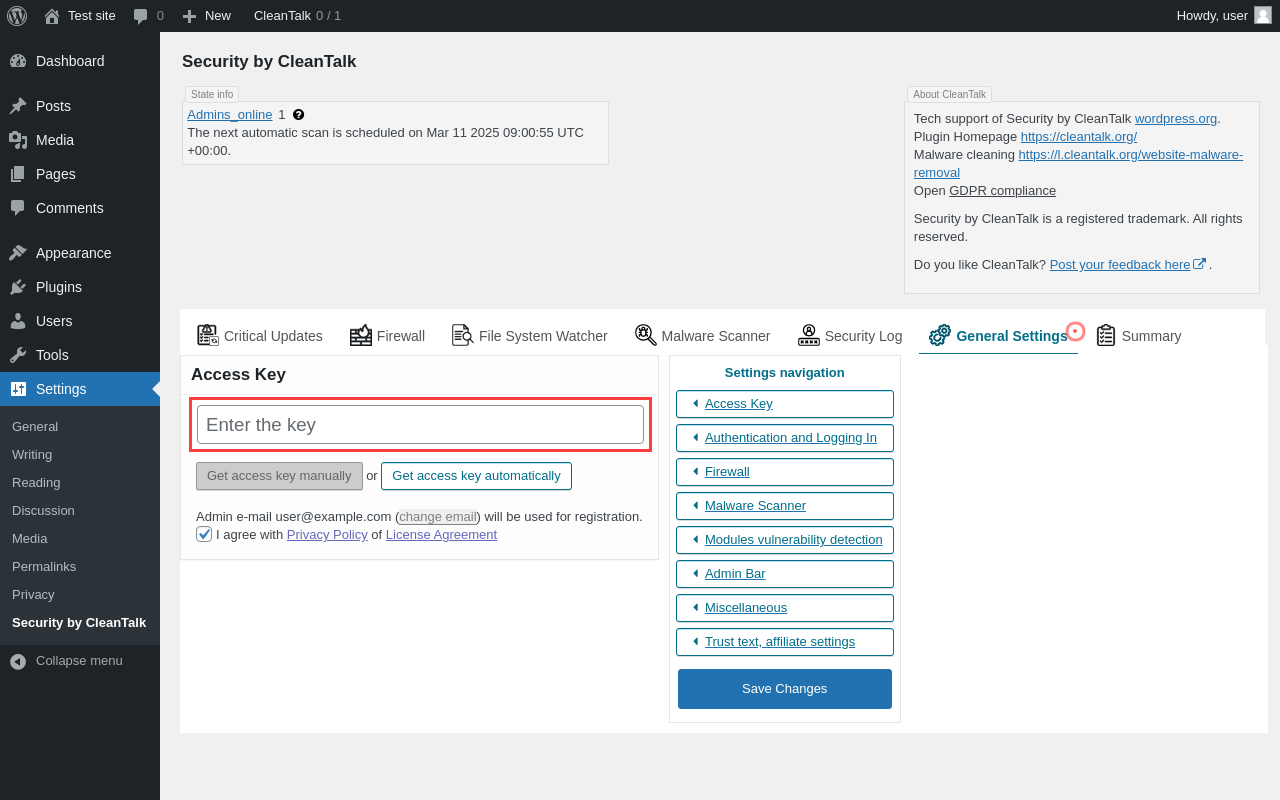Screen dimensions: 1280x800
Task: Click the Settings sliders icon
Action: pos(18,389)
